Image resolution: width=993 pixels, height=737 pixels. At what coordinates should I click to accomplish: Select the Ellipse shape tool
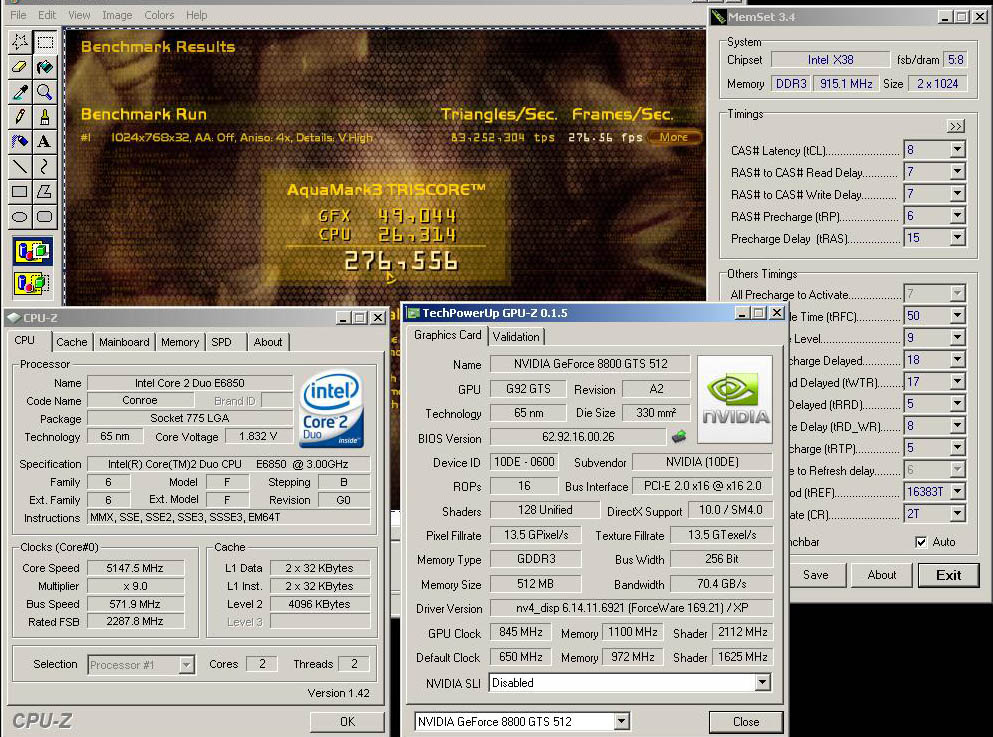pyautogui.click(x=20, y=217)
